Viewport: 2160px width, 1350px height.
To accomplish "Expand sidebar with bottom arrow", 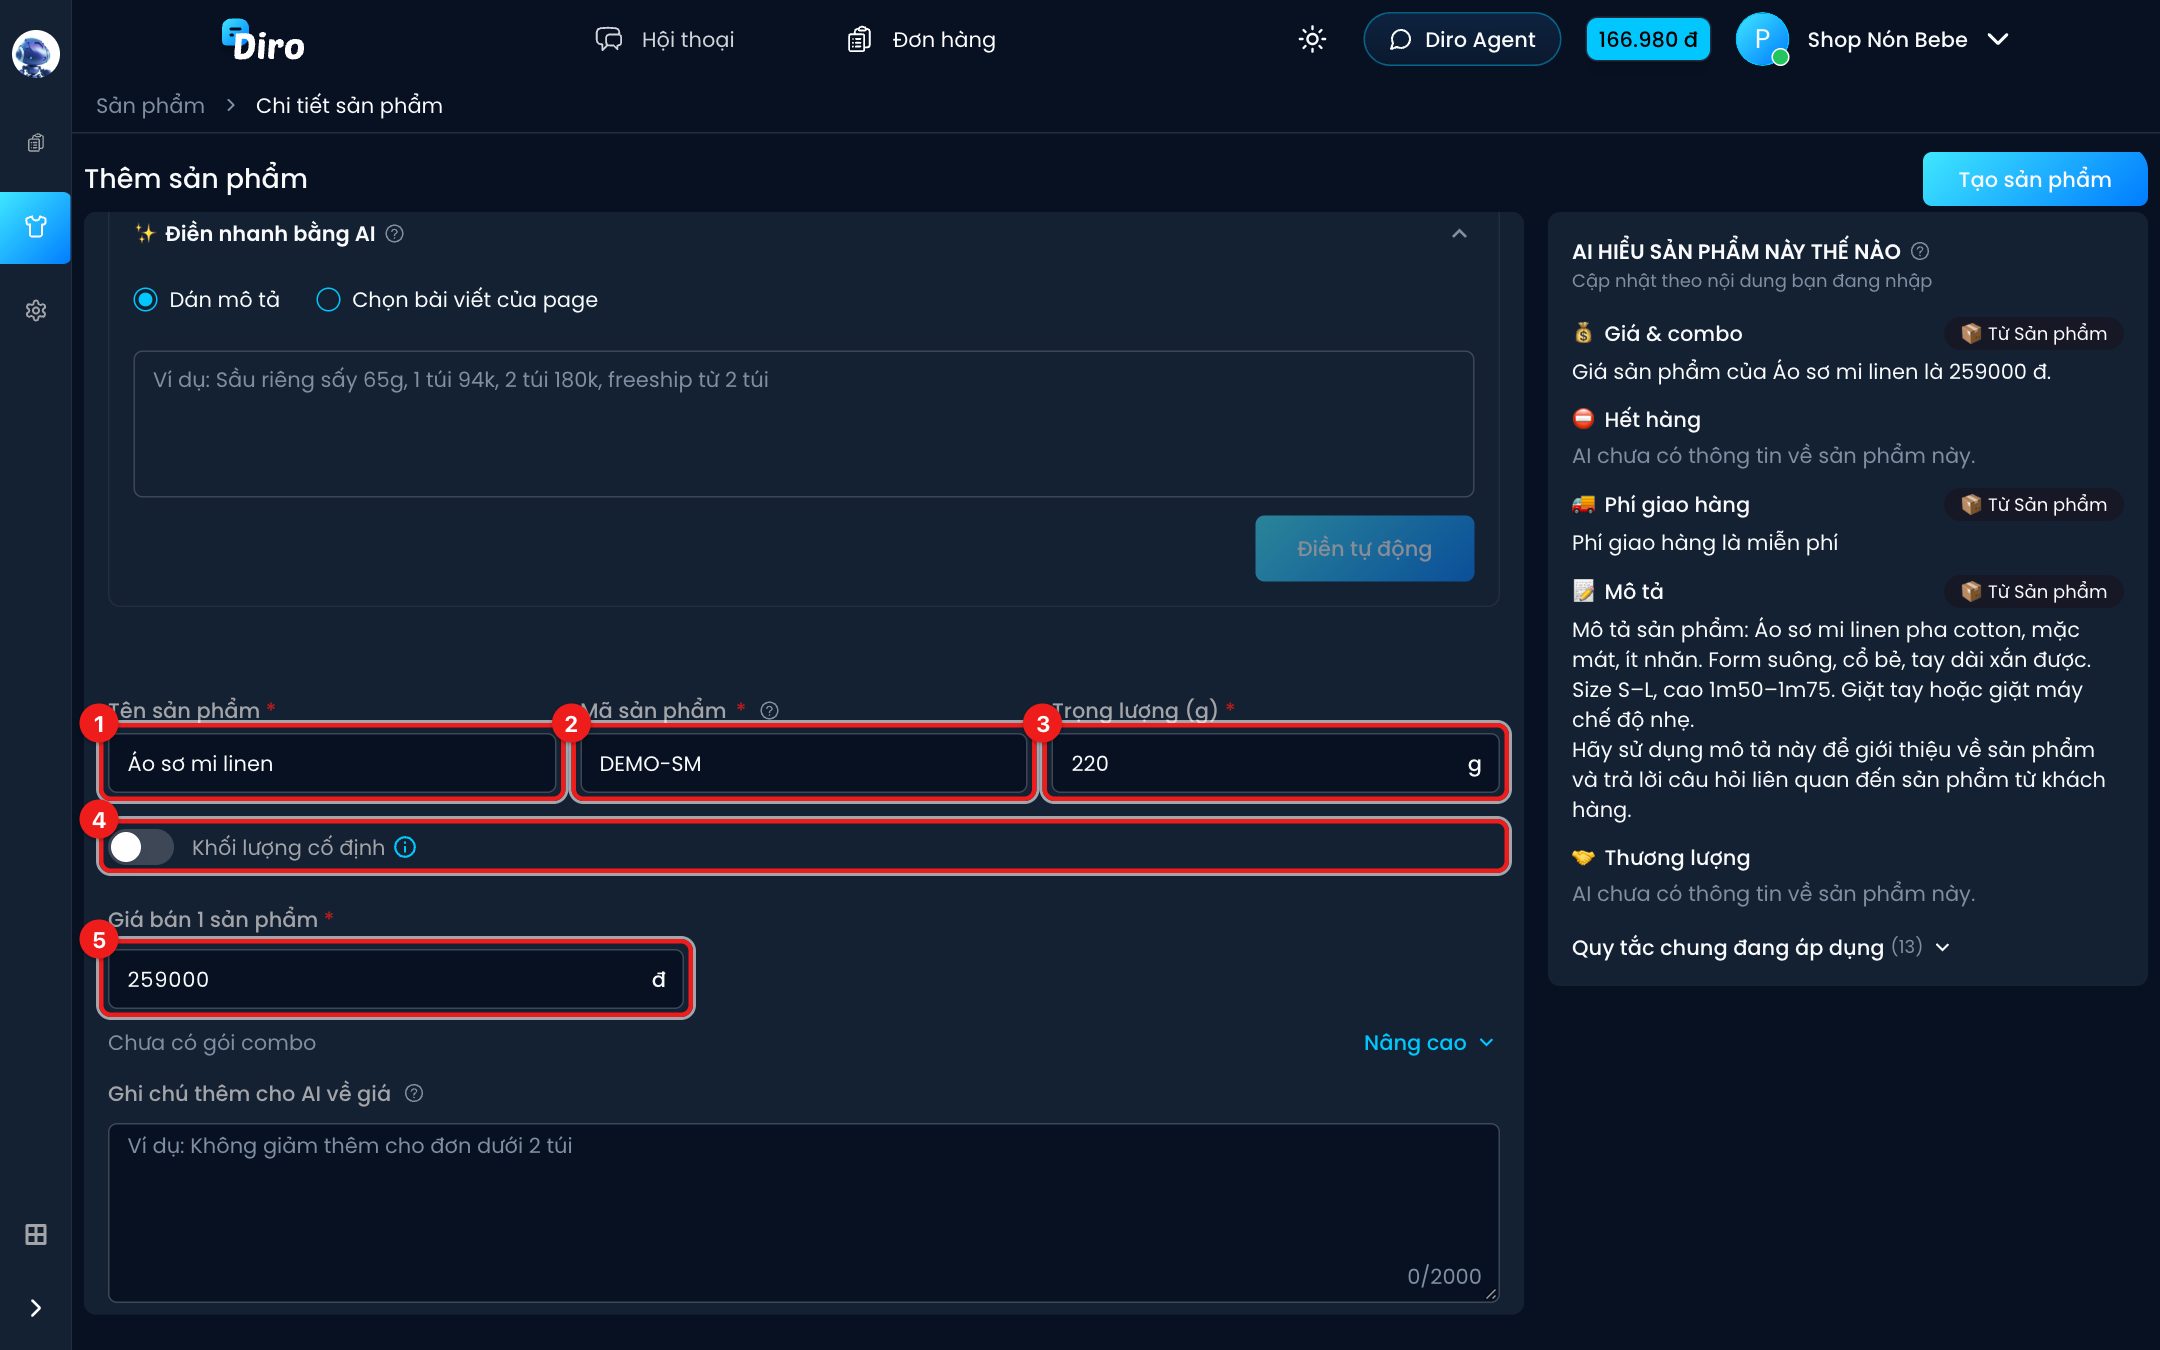I will tap(36, 1308).
